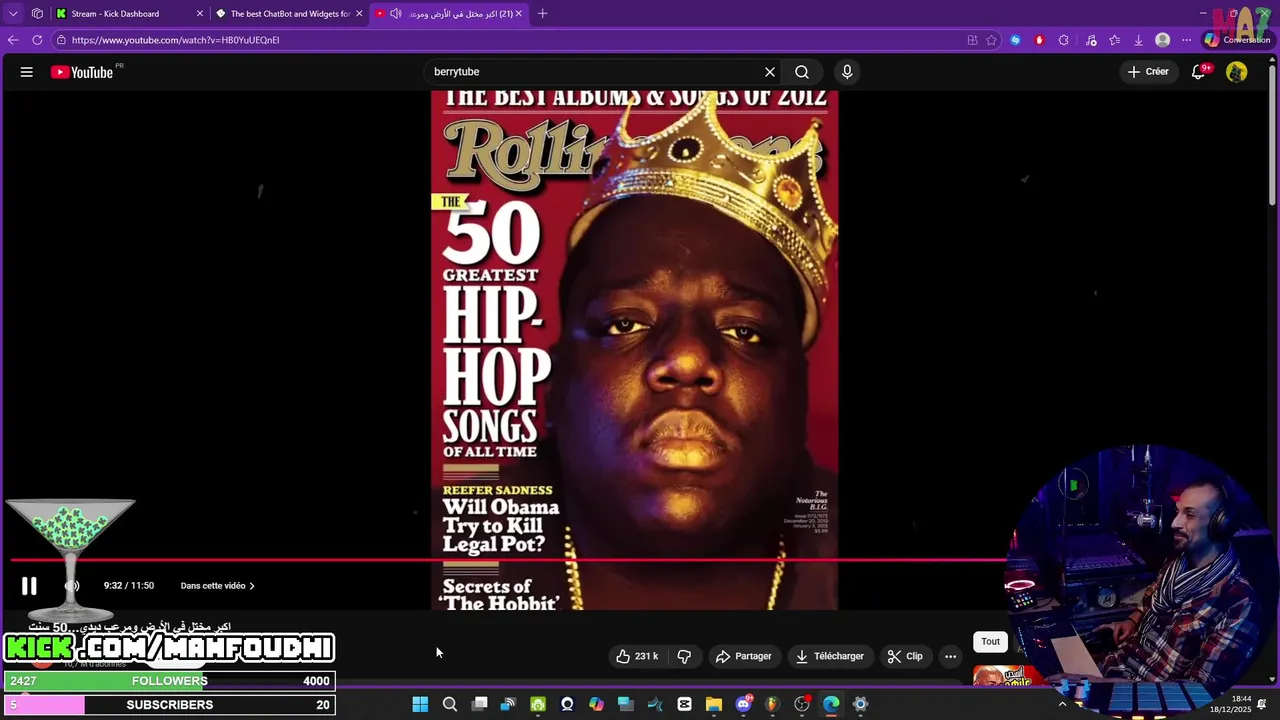Open Task View on the taskbar
This screenshot has height=720, width=1280.
[x=480, y=704]
